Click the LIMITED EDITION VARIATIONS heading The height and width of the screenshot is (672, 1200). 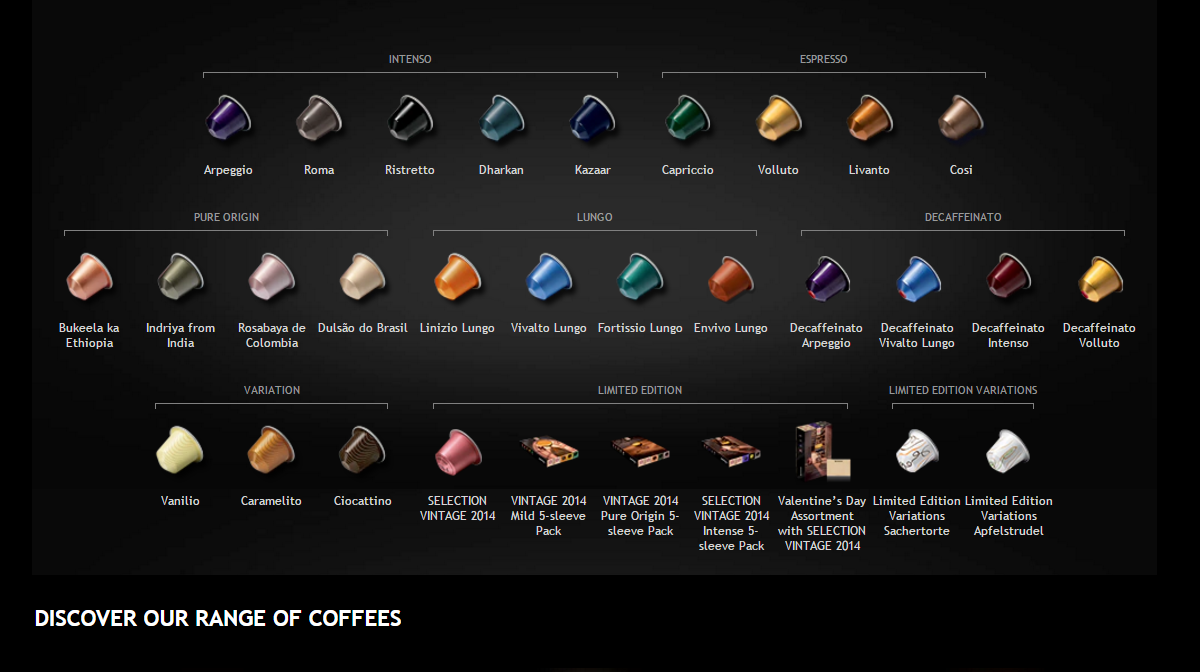click(x=963, y=390)
